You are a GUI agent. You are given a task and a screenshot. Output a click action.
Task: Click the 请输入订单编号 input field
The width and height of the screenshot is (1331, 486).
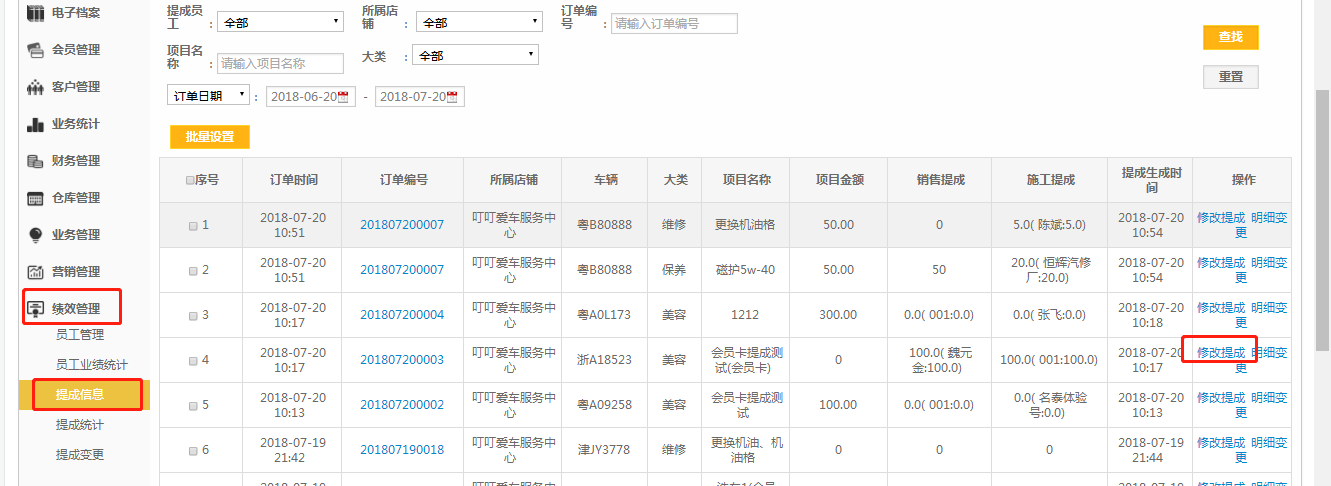coord(674,24)
